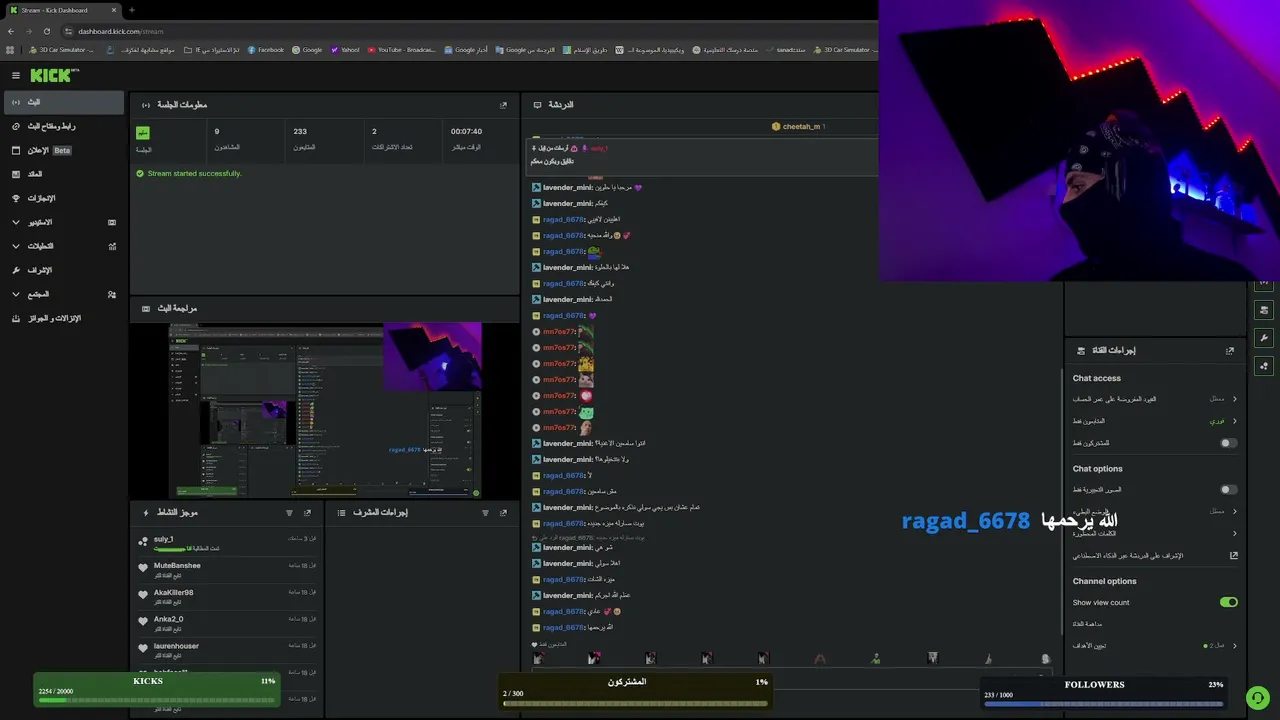Screen dimensions: 1280x720
Task: Open goals setup (تعيين الأهداف) chevron
Action: pos(1235,646)
